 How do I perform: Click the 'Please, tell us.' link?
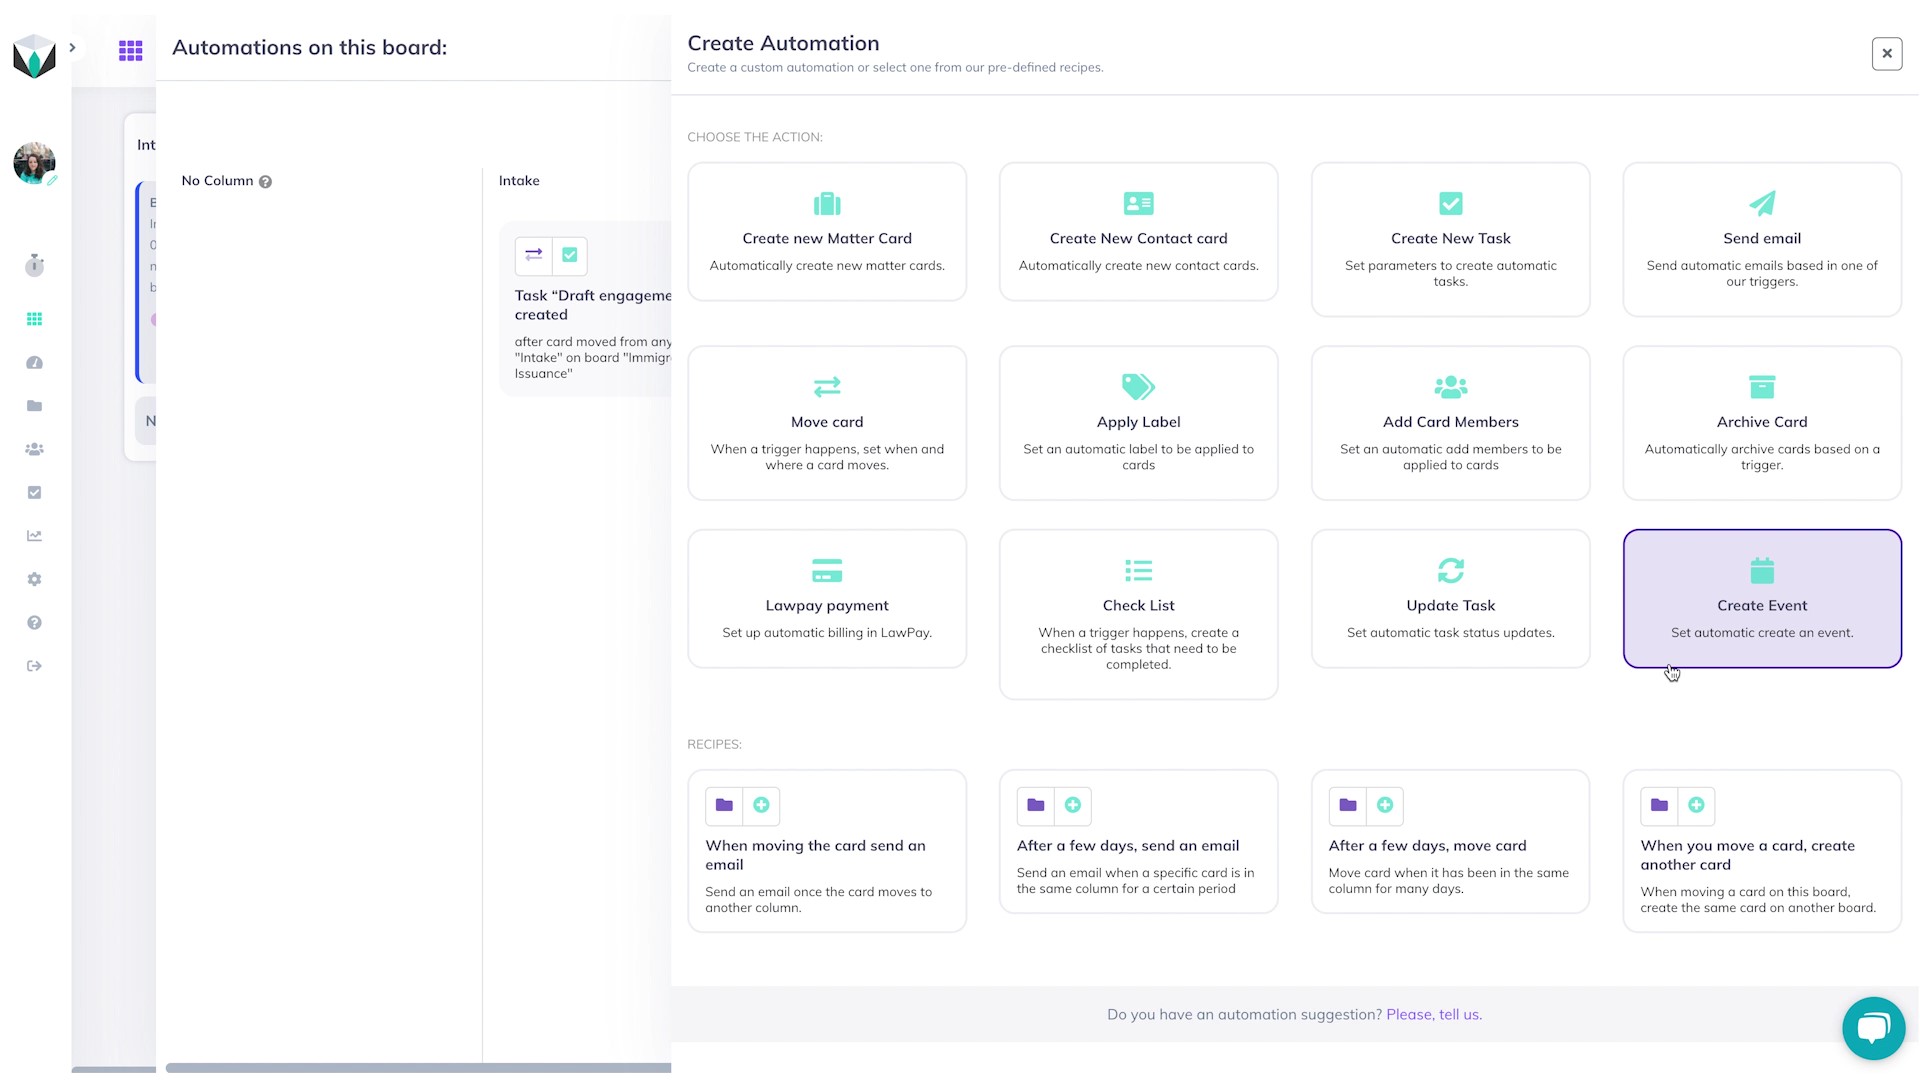pos(1433,1014)
